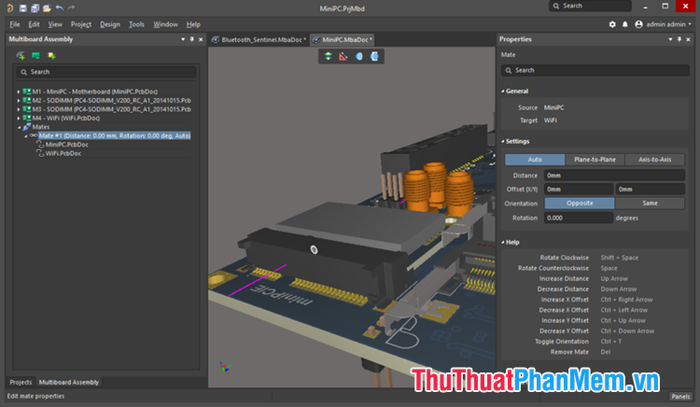Select Multiboard Assembly bottom tab
This screenshot has height=407, width=700.
(x=69, y=382)
